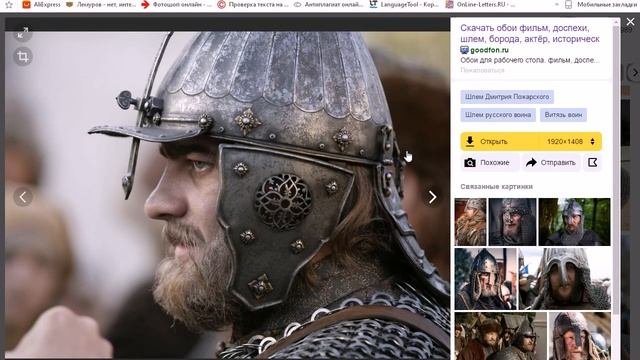This screenshot has height=360, width=640.
Task: Select the Витязь воин tag
Action: click(x=563, y=115)
